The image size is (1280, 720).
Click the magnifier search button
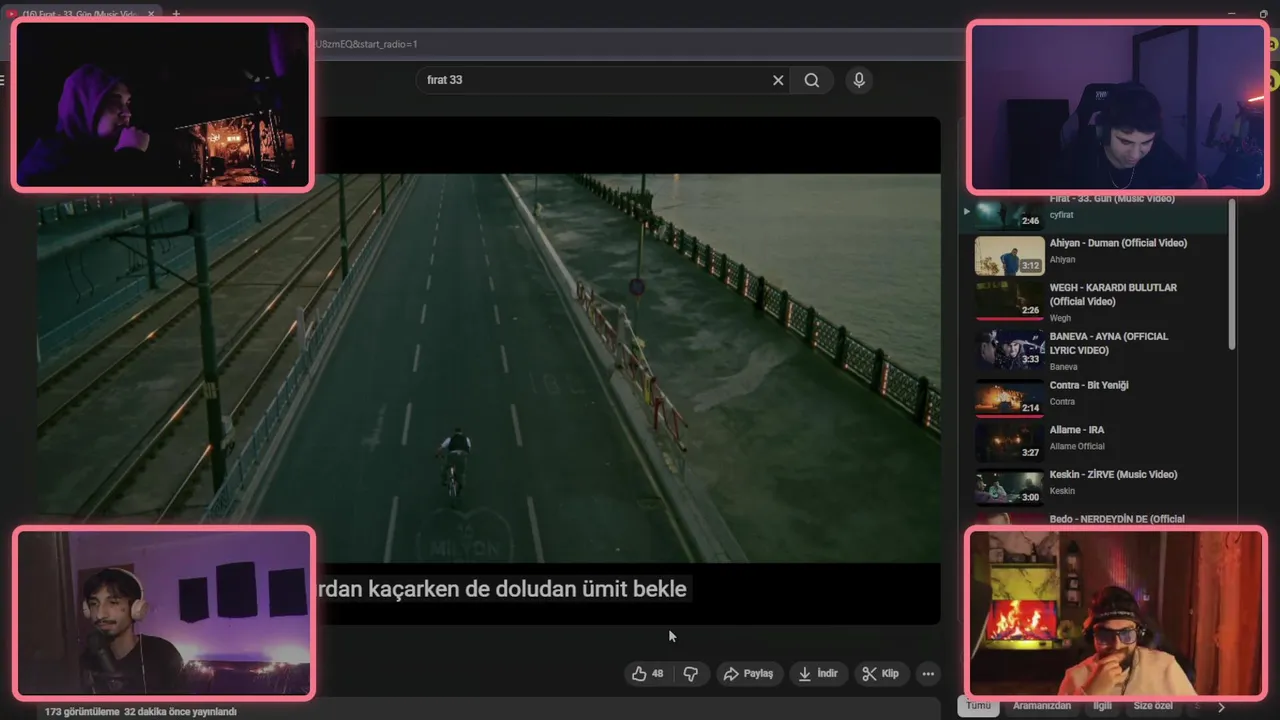click(x=812, y=80)
